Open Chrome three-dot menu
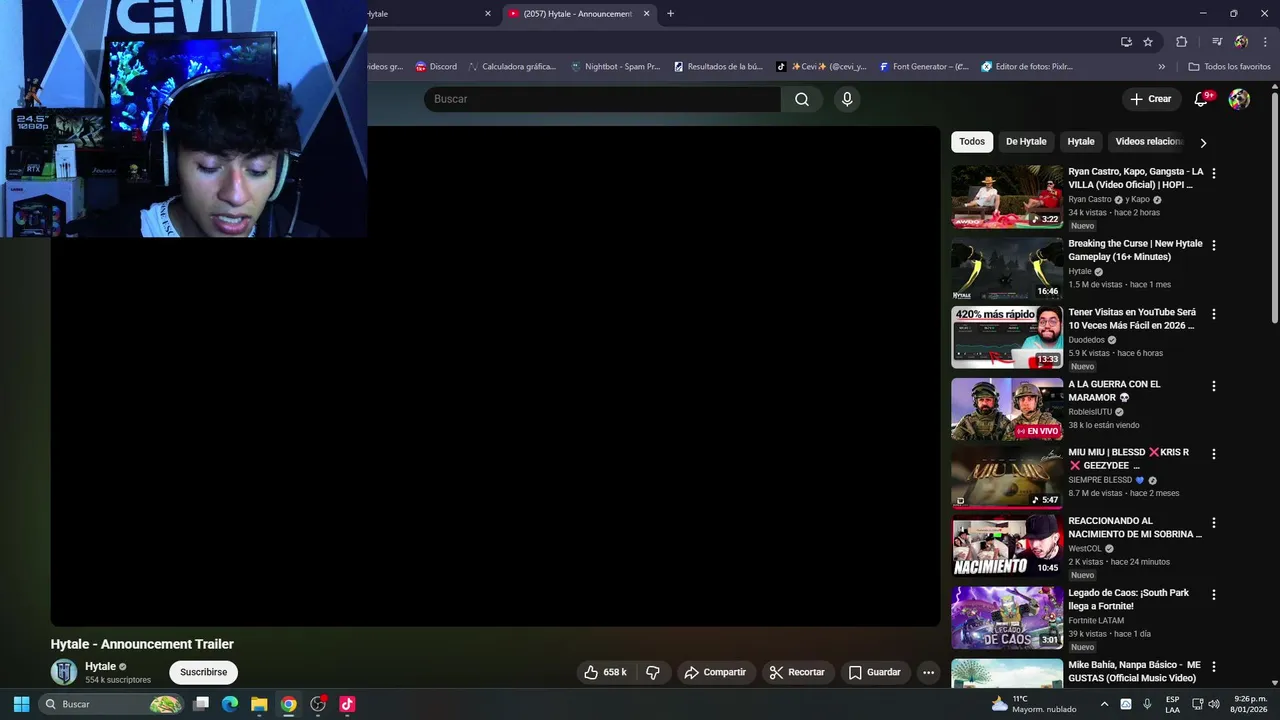This screenshot has height=720, width=1280. [1264, 42]
